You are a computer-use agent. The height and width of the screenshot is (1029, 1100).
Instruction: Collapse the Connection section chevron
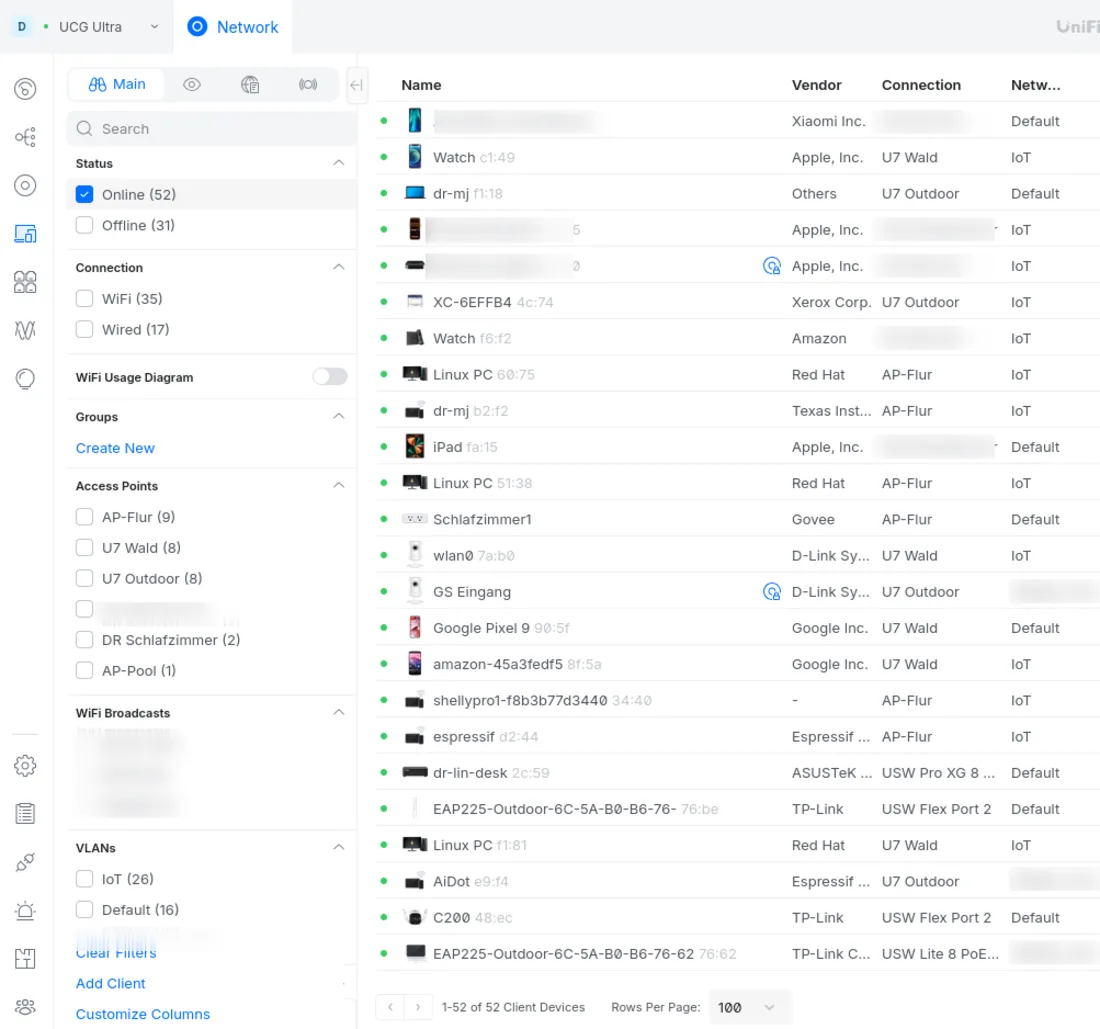tap(339, 267)
